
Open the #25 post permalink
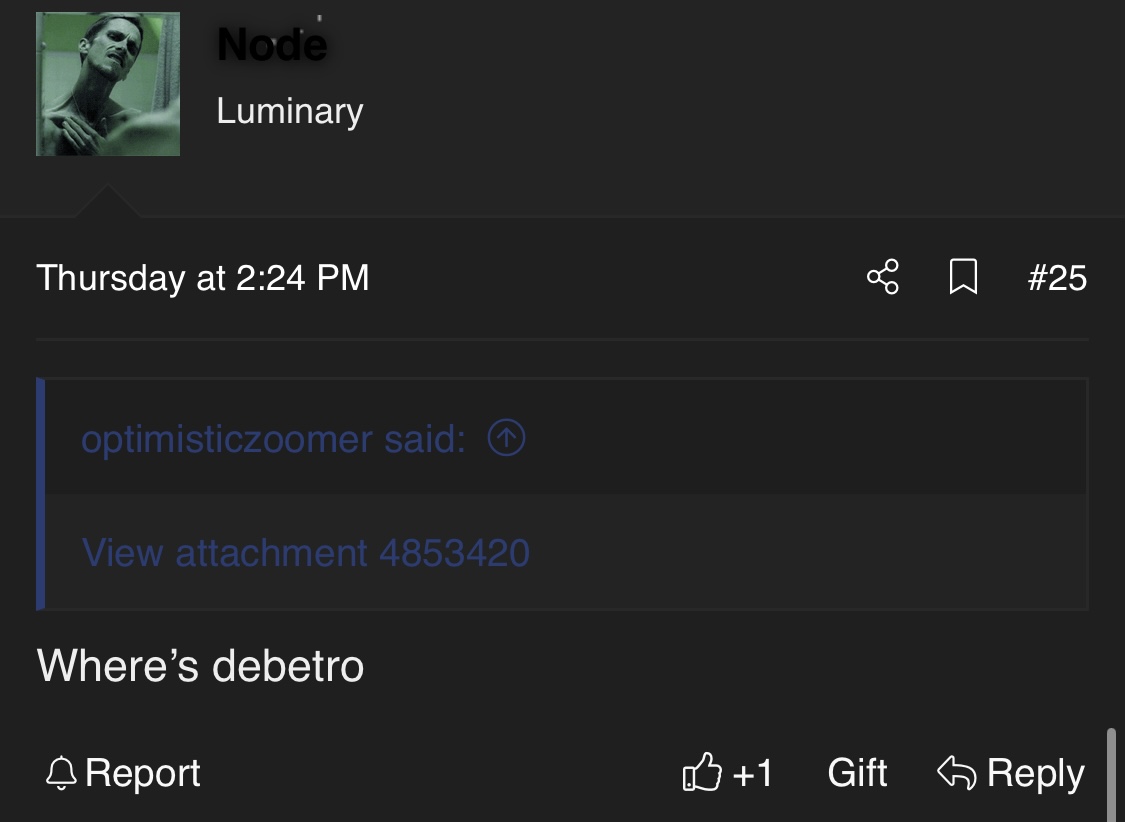[1057, 278]
